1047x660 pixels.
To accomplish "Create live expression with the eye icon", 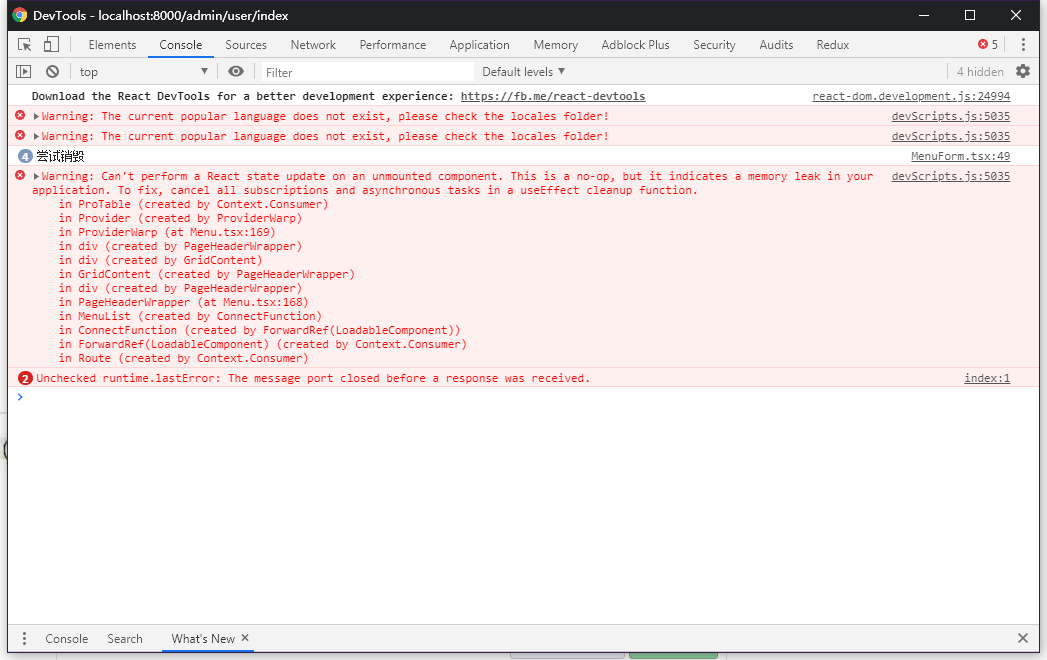I will [235, 71].
